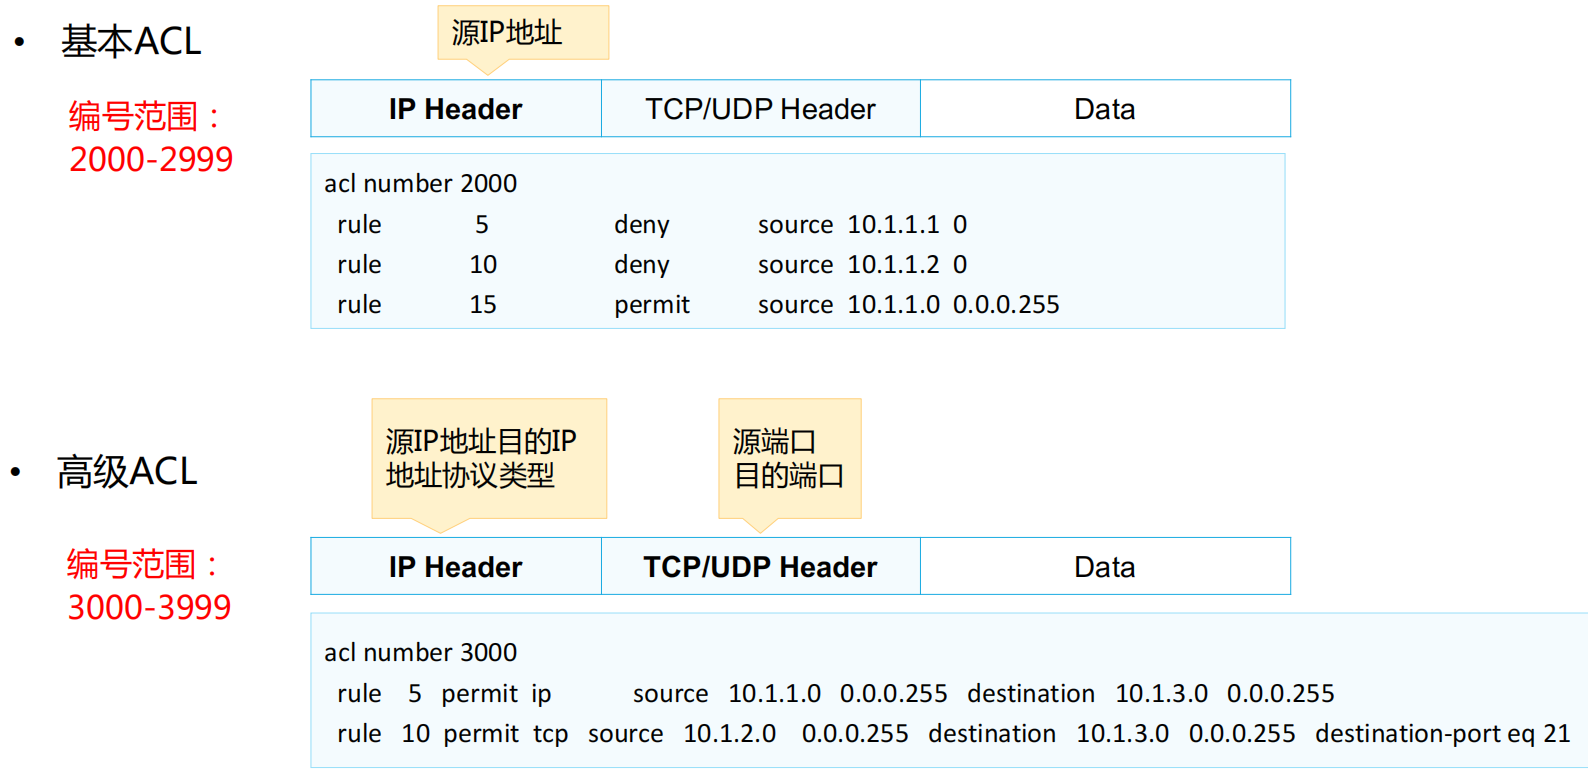Click the Data cell in advanced ACL diagram
The width and height of the screenshot is (1588, 775).
pyautogui.click(x=1105, y=567)
